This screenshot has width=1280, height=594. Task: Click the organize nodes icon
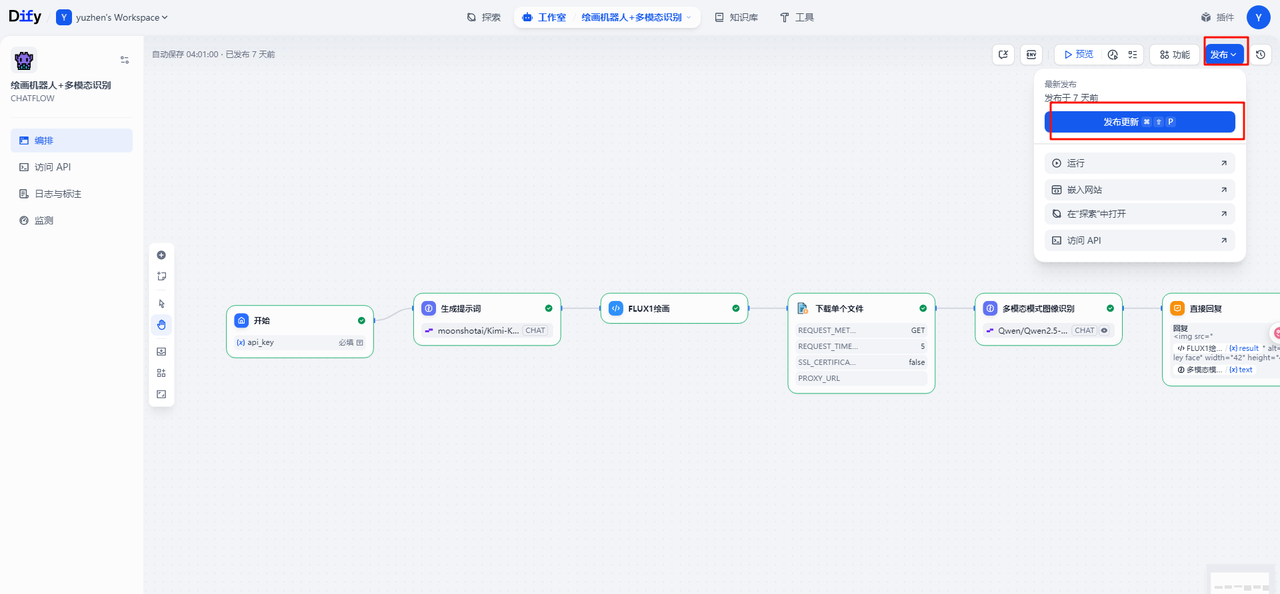[161, 373]
